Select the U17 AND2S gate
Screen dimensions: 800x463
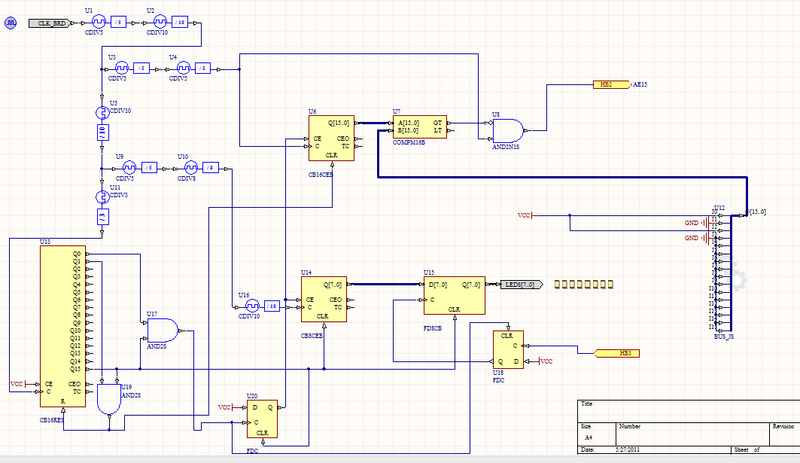tap(162, 328)
